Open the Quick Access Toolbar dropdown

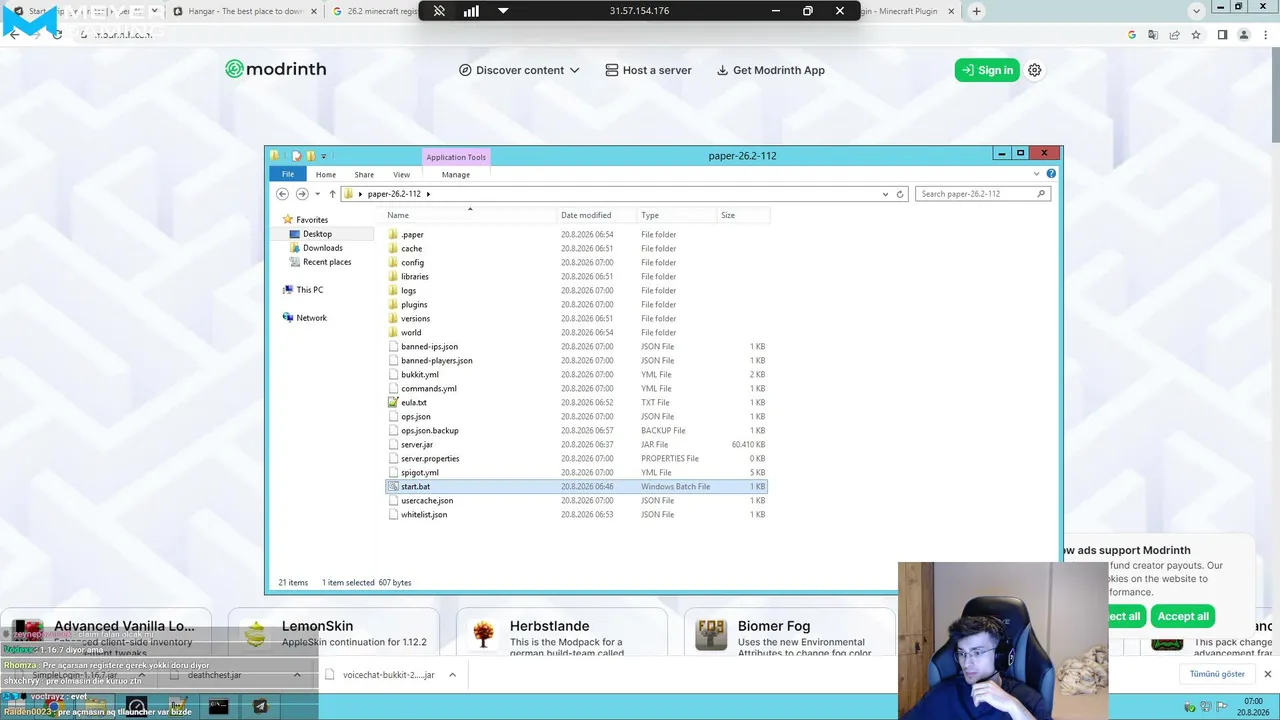coord(324,156)
